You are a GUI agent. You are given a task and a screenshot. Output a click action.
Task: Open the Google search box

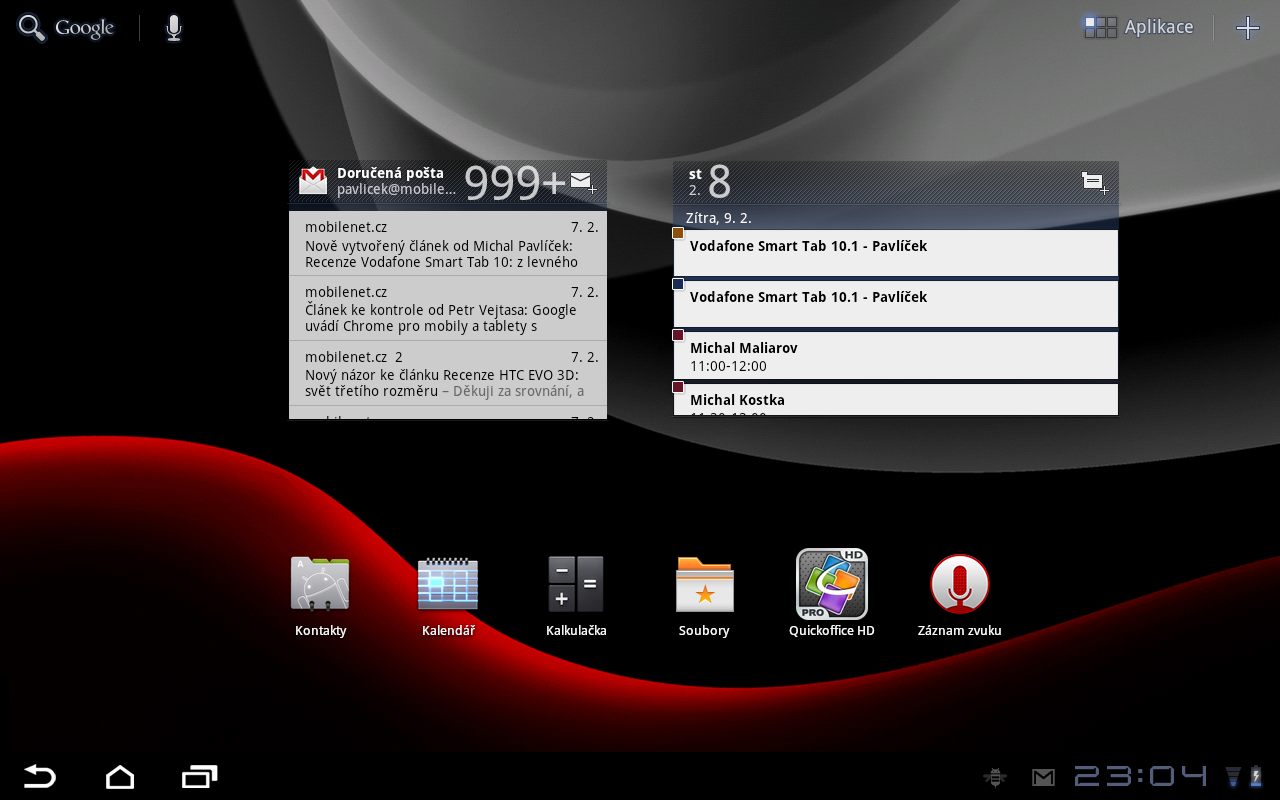pos(65,27)
